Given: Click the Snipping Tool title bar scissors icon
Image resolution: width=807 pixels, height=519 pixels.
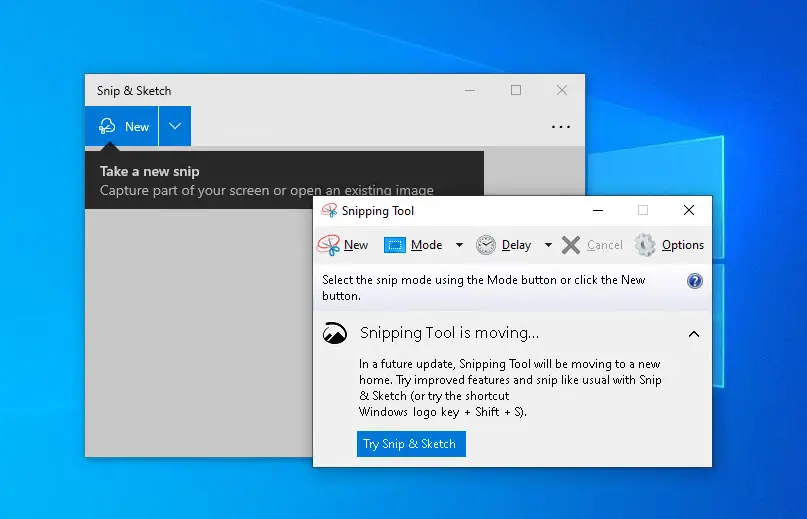Looking at the screenshot, I should coord(329,210).
